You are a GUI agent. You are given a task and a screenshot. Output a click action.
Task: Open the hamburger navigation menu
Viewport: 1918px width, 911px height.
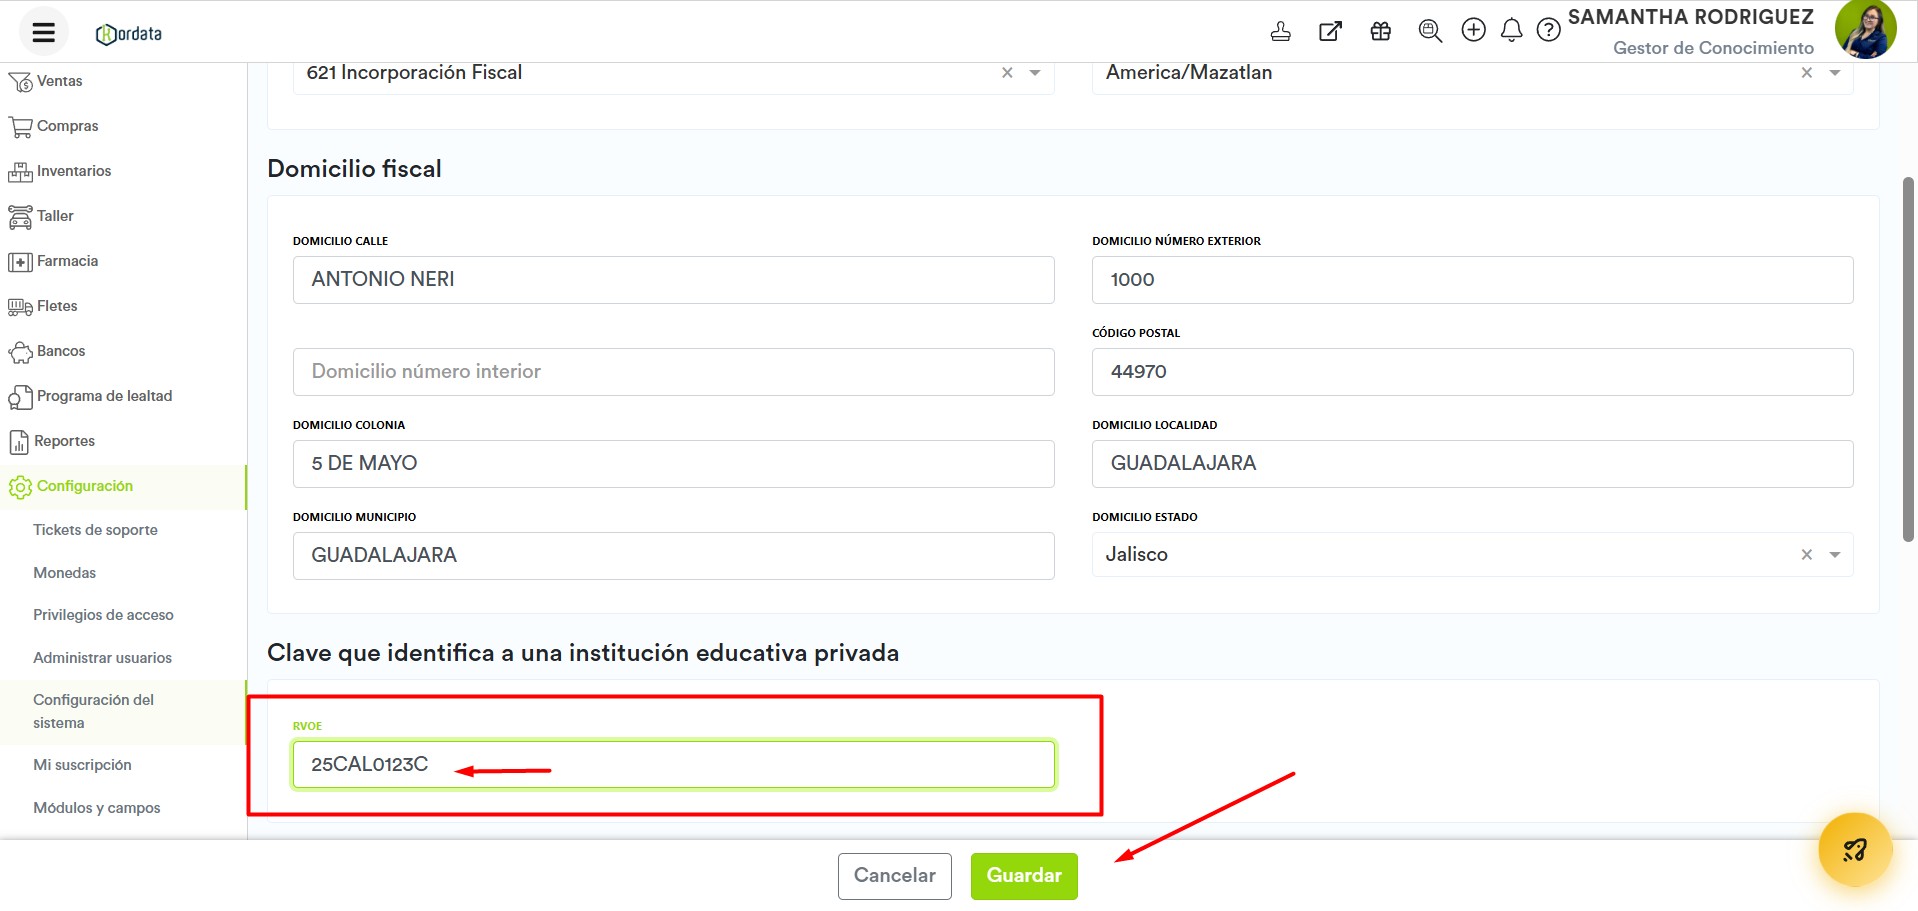coord(43,32)
